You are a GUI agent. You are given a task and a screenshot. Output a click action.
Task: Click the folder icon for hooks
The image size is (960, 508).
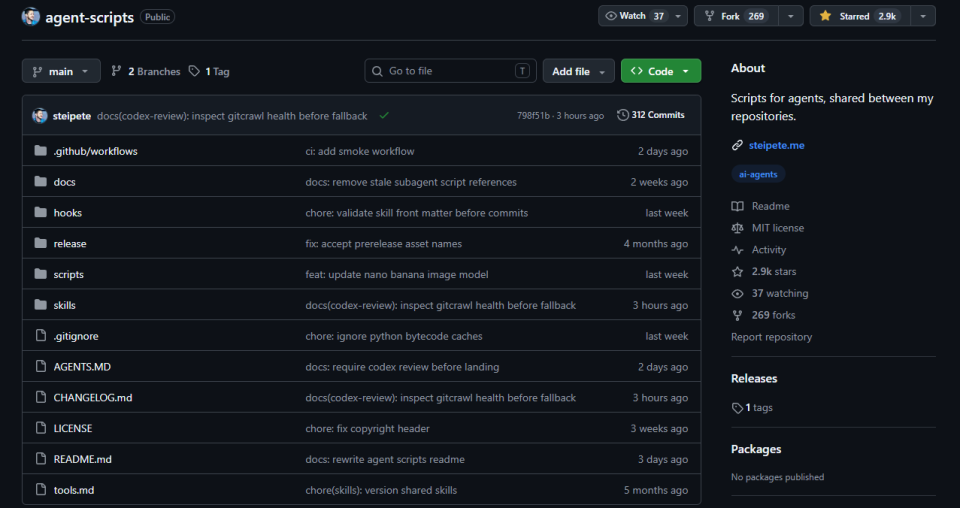(x=40, y=212)
